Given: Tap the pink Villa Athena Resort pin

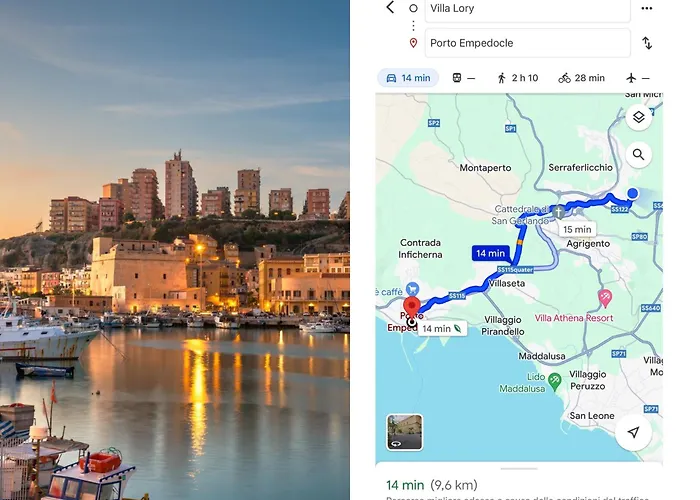Looking at the screenshot, I should tap(604, 298).
